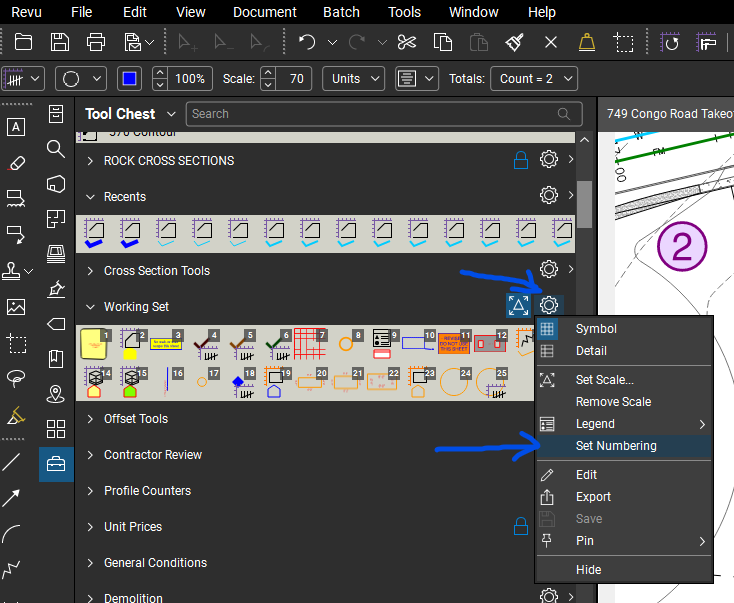Select the Text Box tool in left sidebar
The width and height of the screenshot is (734, 603).
[16, 127]
